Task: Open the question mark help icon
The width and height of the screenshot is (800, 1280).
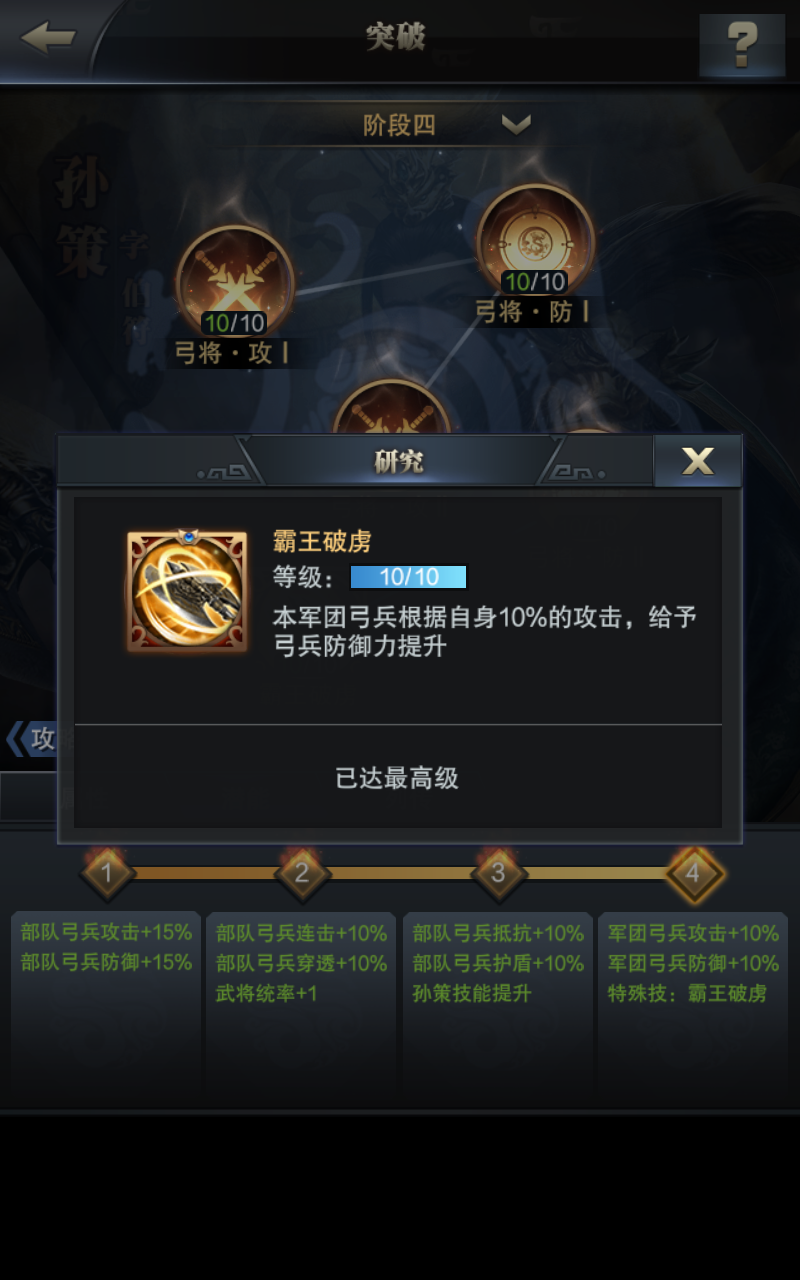Action: pos(742,44)
